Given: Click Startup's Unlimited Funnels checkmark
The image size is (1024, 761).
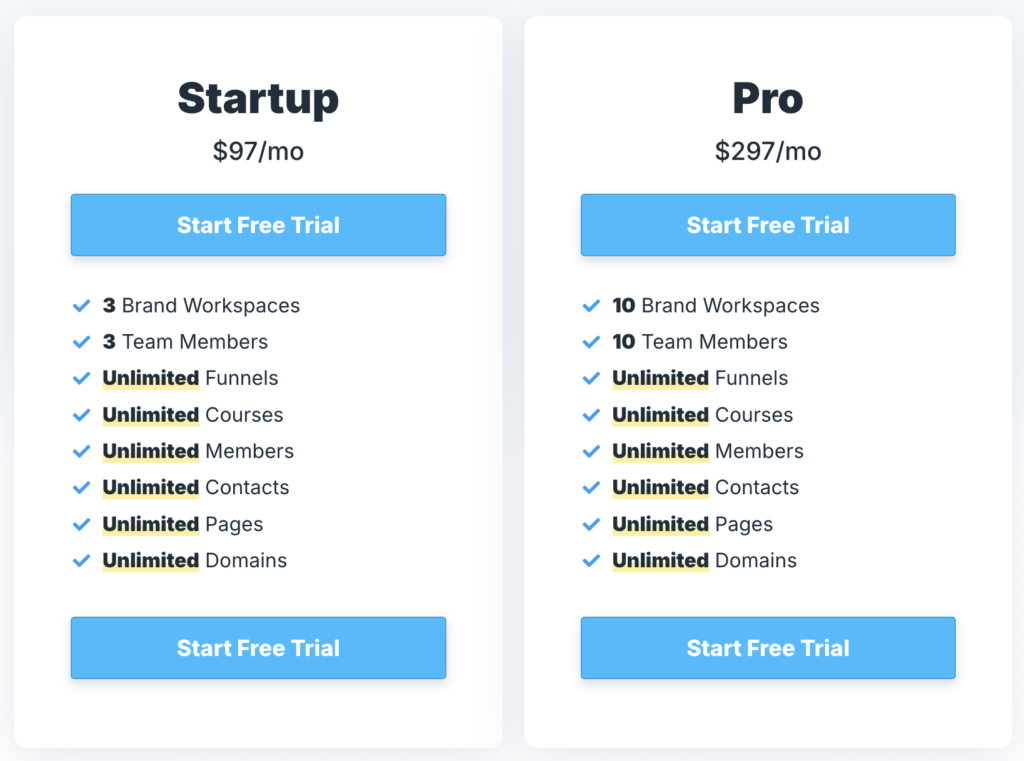Looking at the screenshot, I should (82, 378).
